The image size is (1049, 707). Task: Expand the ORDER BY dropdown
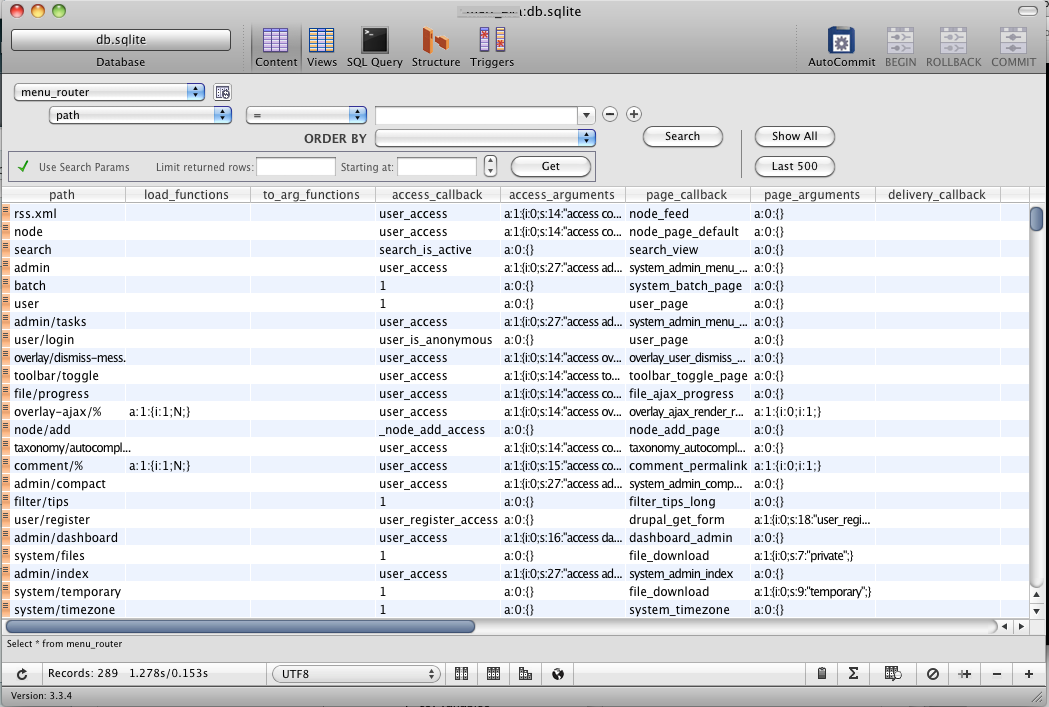pyautogui.click(x=486, y=138)
